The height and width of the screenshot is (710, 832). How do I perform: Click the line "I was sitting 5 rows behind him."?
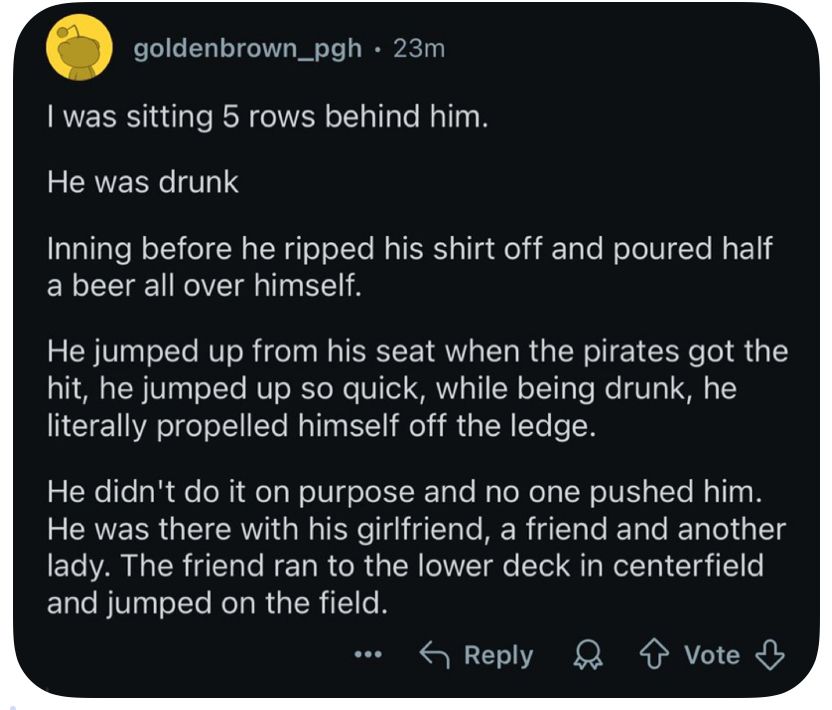(267, 117)
